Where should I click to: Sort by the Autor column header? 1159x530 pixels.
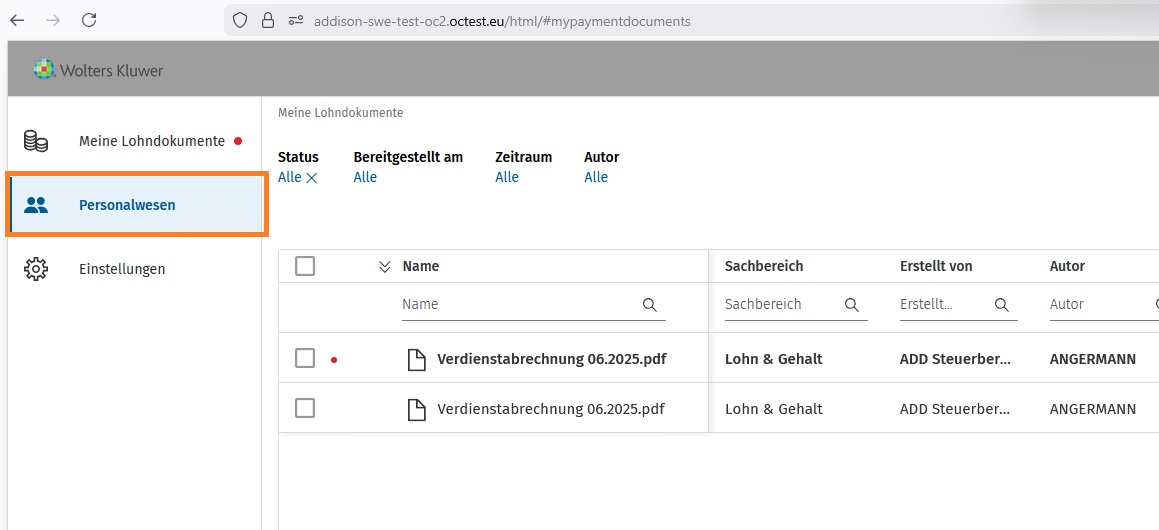1067,266
